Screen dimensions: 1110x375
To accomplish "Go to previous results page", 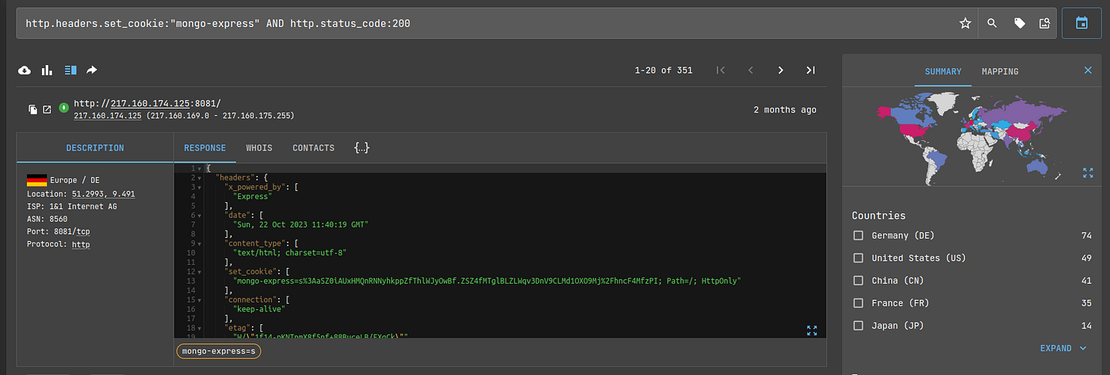I will coord(750,70).
